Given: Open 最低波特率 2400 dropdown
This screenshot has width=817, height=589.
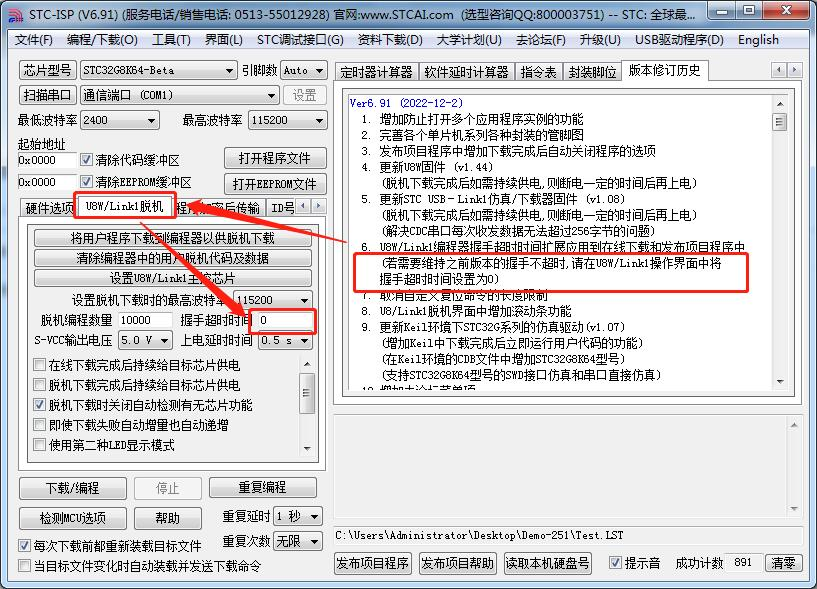Looking at the screenshot, I should (x=120, y=120).
